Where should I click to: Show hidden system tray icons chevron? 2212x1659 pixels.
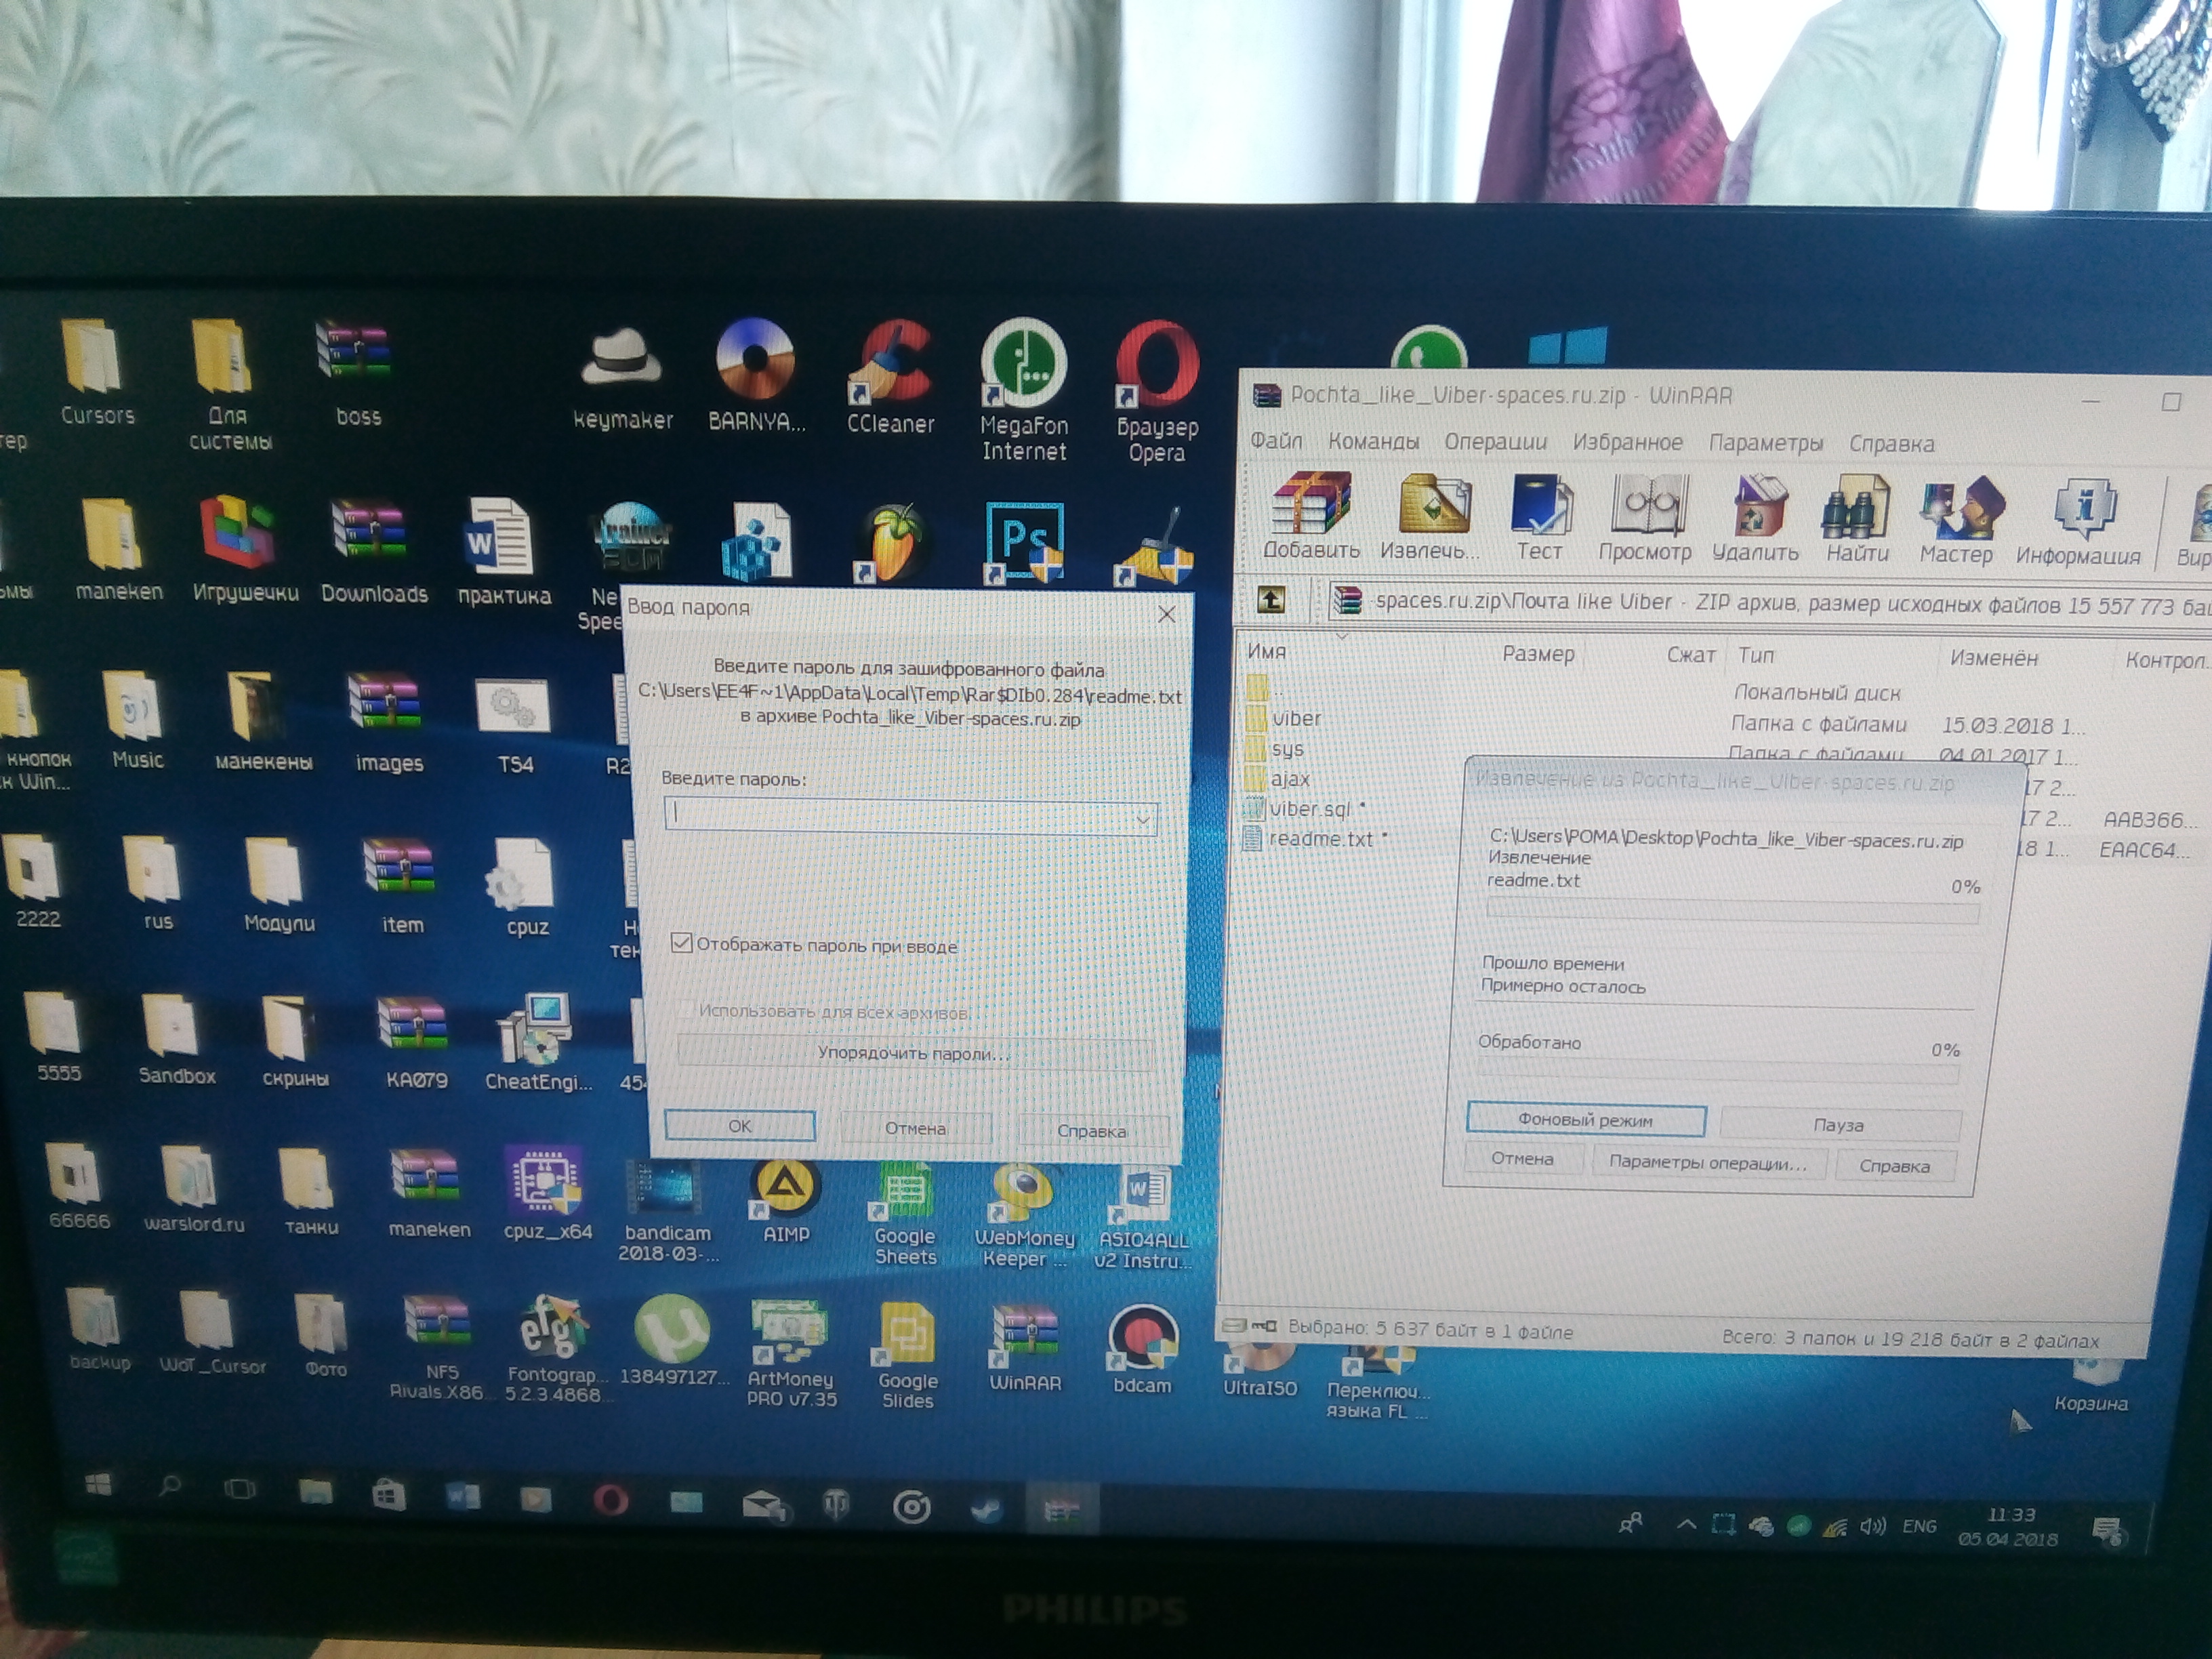[x=1686, y=1524]
